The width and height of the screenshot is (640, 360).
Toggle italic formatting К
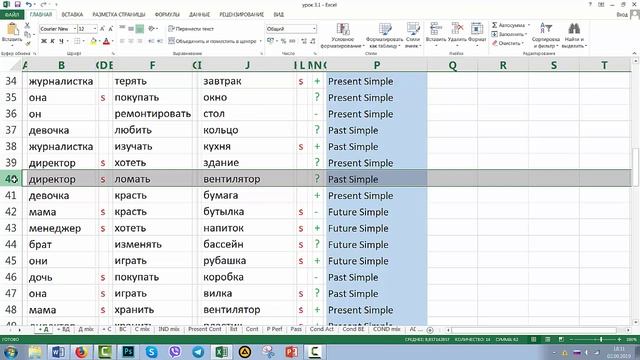coord(52,41)
